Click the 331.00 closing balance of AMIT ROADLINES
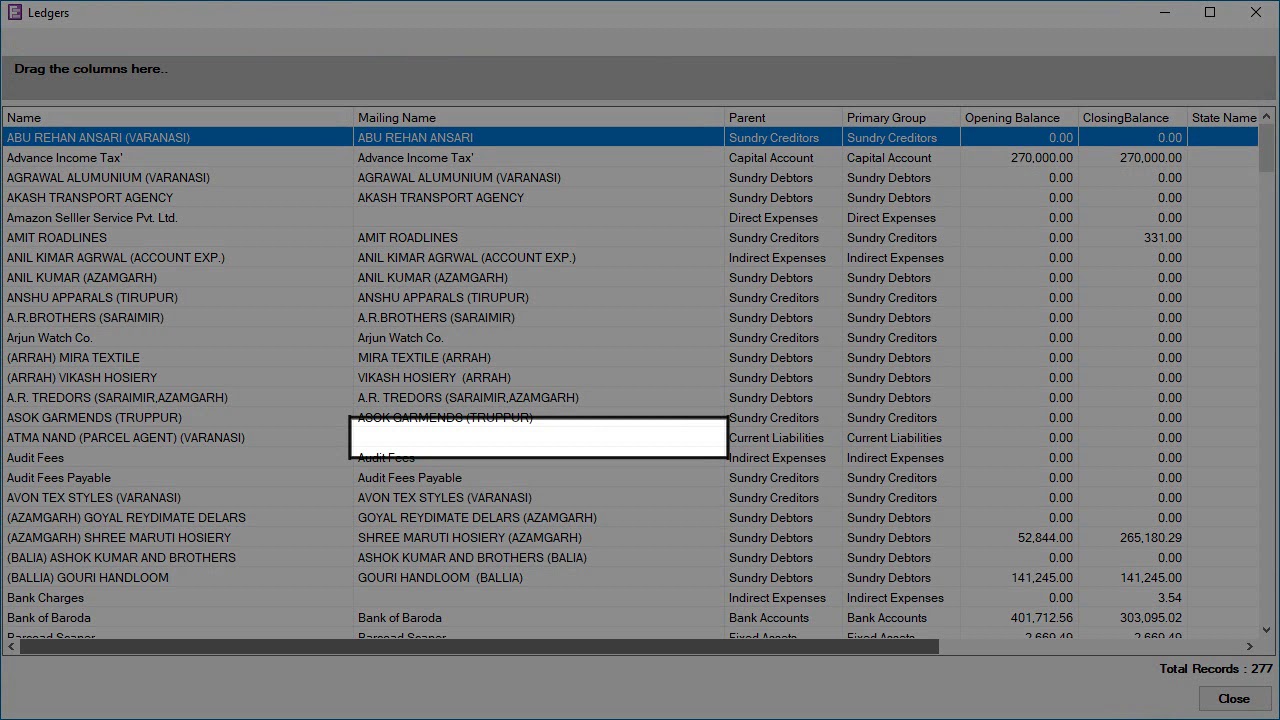 pyautogui.click(x=1133, y=237)
